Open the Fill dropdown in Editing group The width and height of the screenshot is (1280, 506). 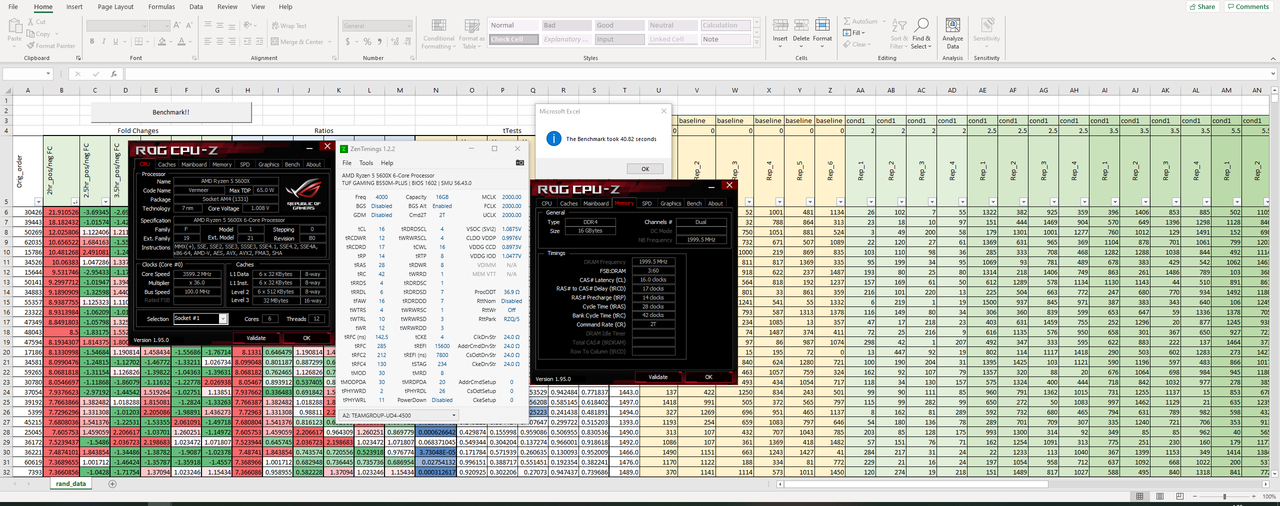click(x=862, y=32)
